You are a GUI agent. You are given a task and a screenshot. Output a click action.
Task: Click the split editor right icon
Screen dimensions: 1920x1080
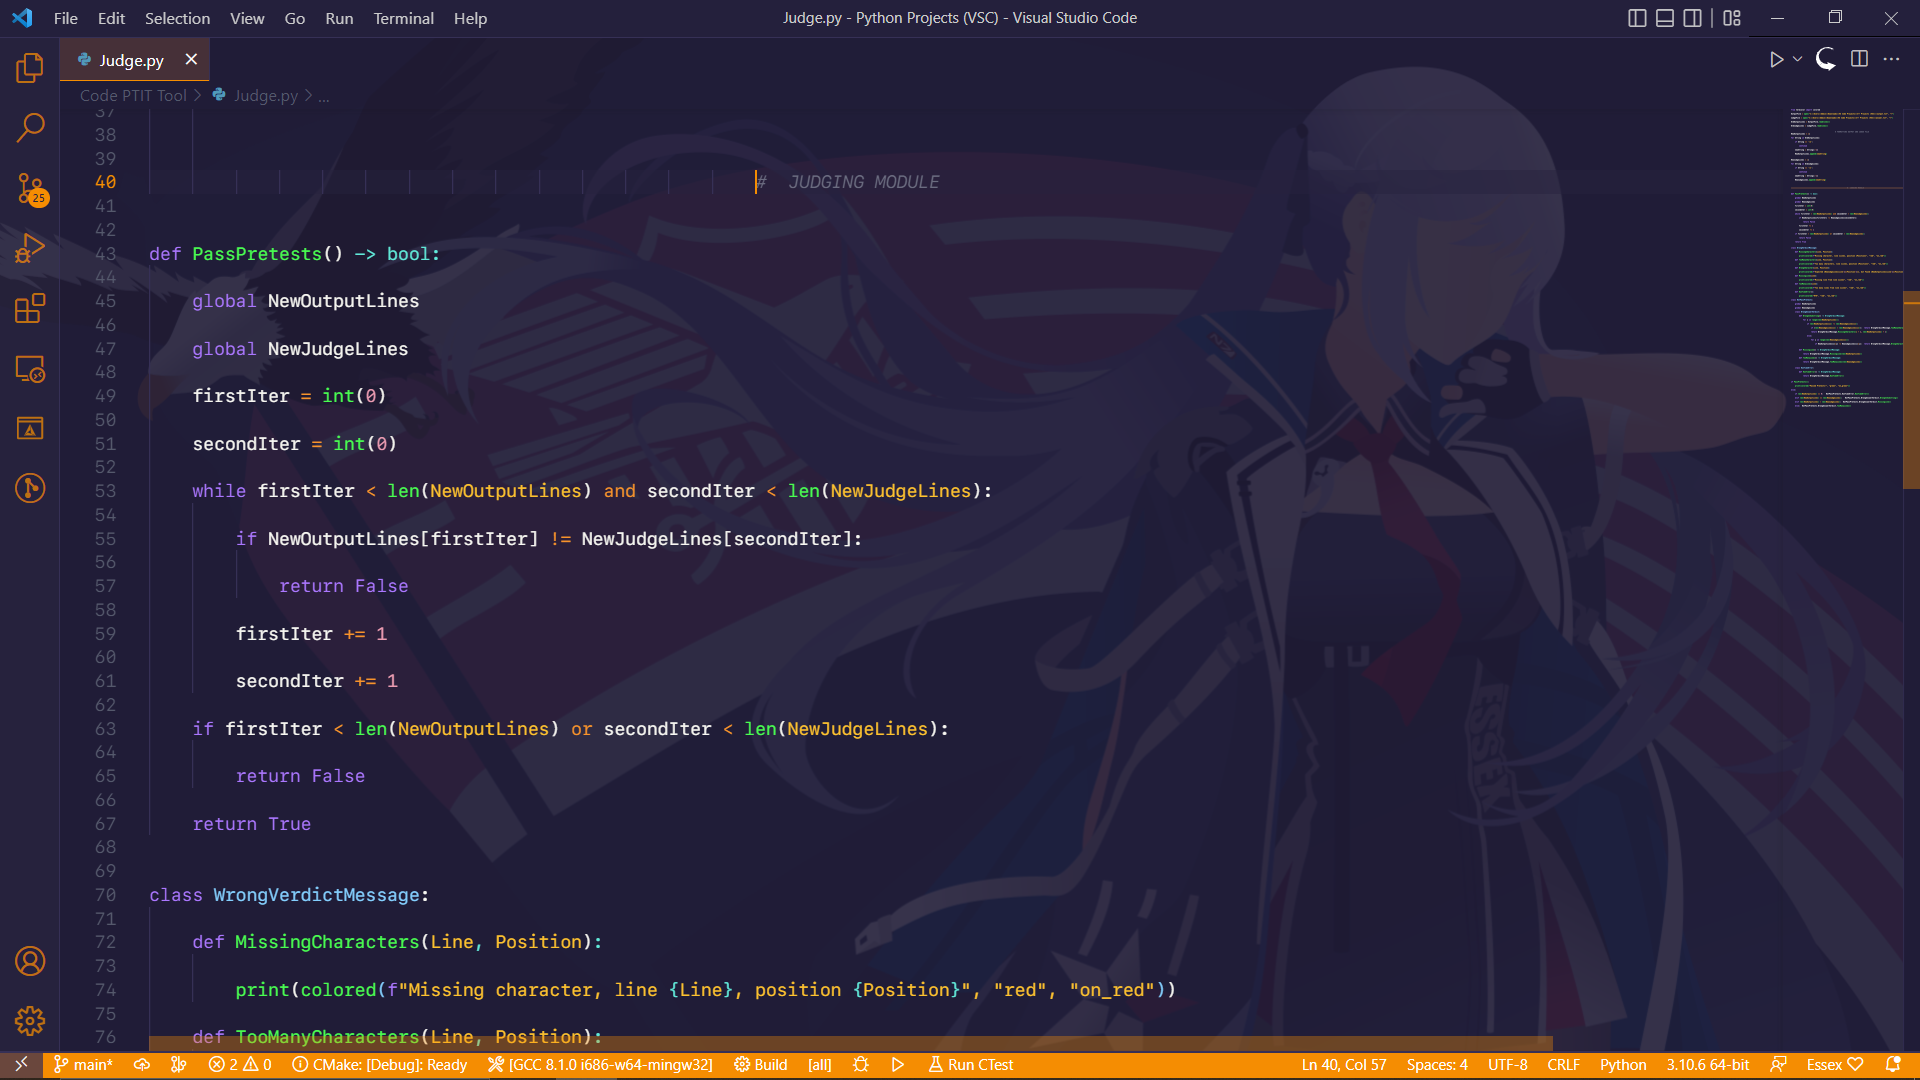(1859, 60)
